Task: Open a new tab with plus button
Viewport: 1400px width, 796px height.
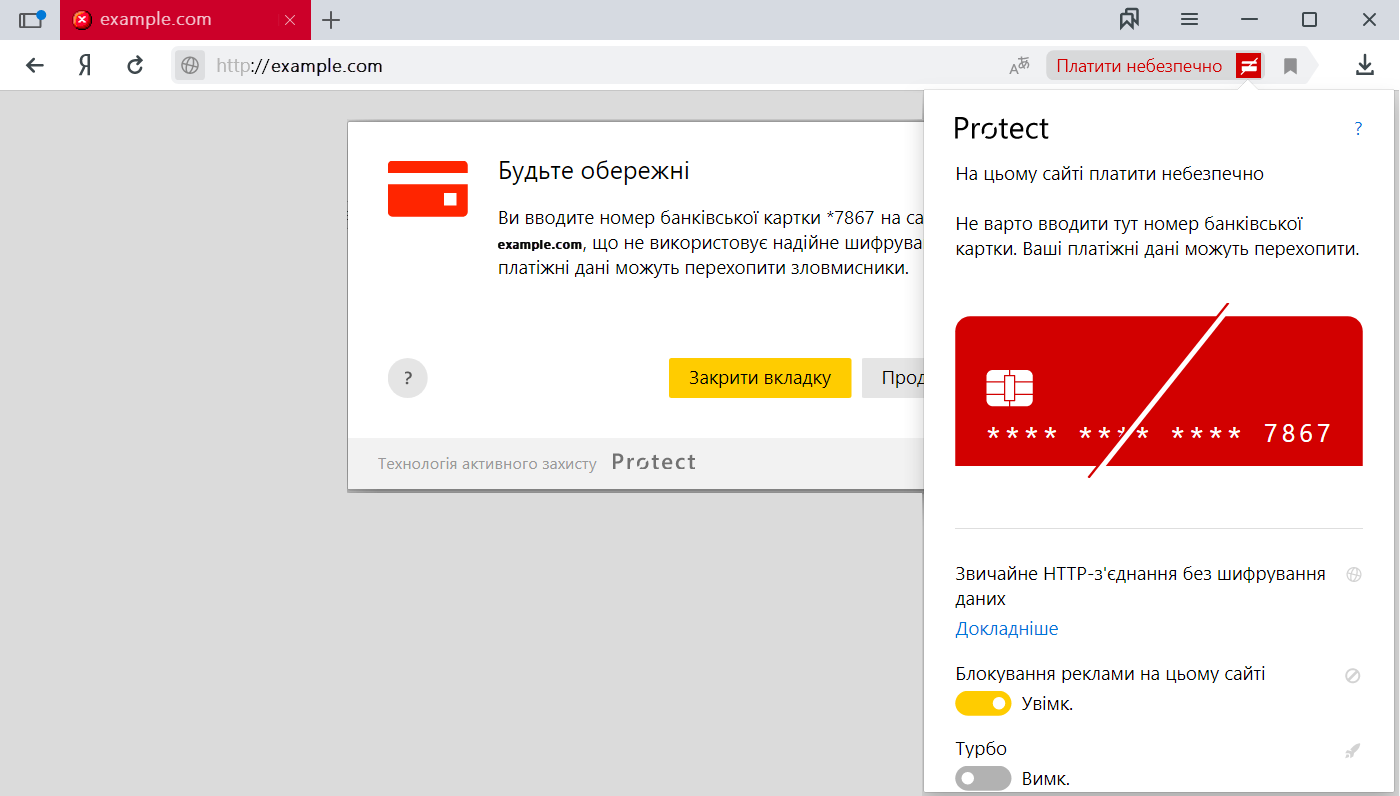Action: pyautogui.click(x=331, y=20)
